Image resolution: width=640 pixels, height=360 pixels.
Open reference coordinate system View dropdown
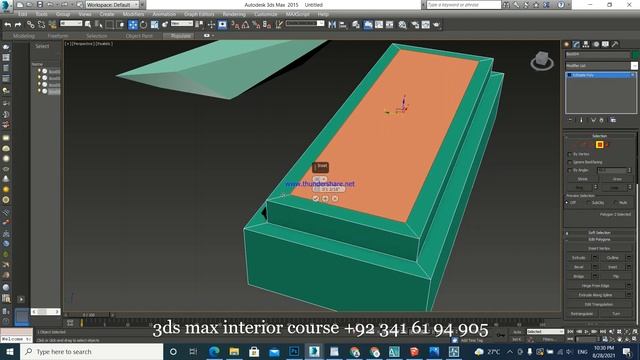point(182,24)
